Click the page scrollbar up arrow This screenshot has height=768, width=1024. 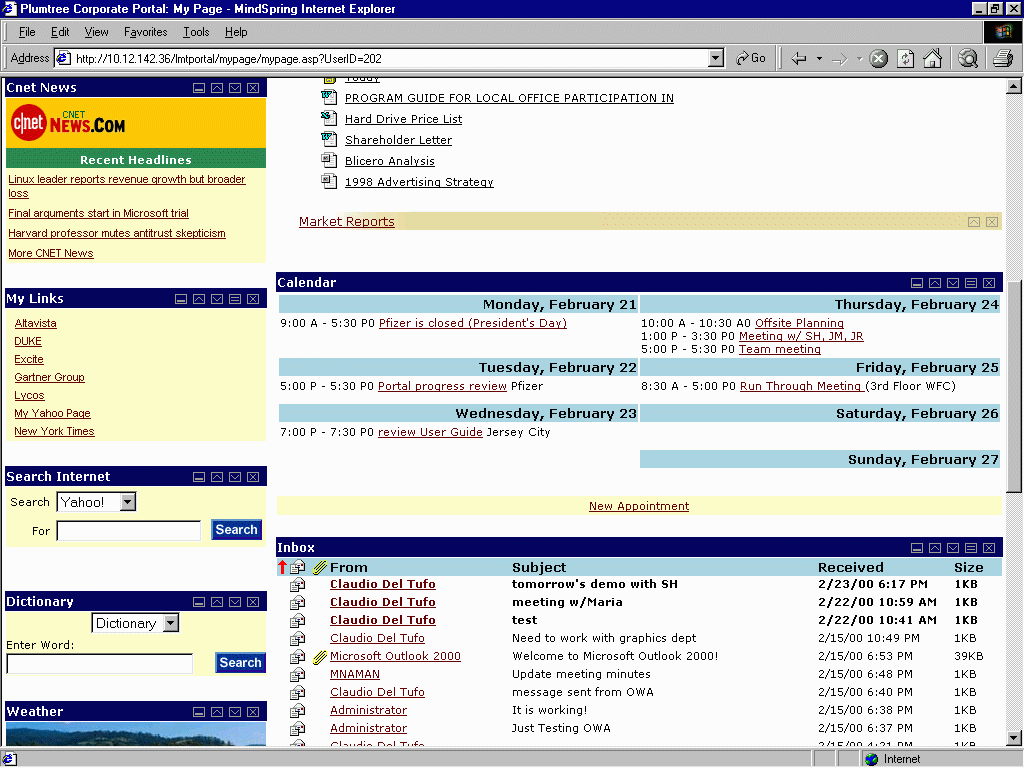1014,86
